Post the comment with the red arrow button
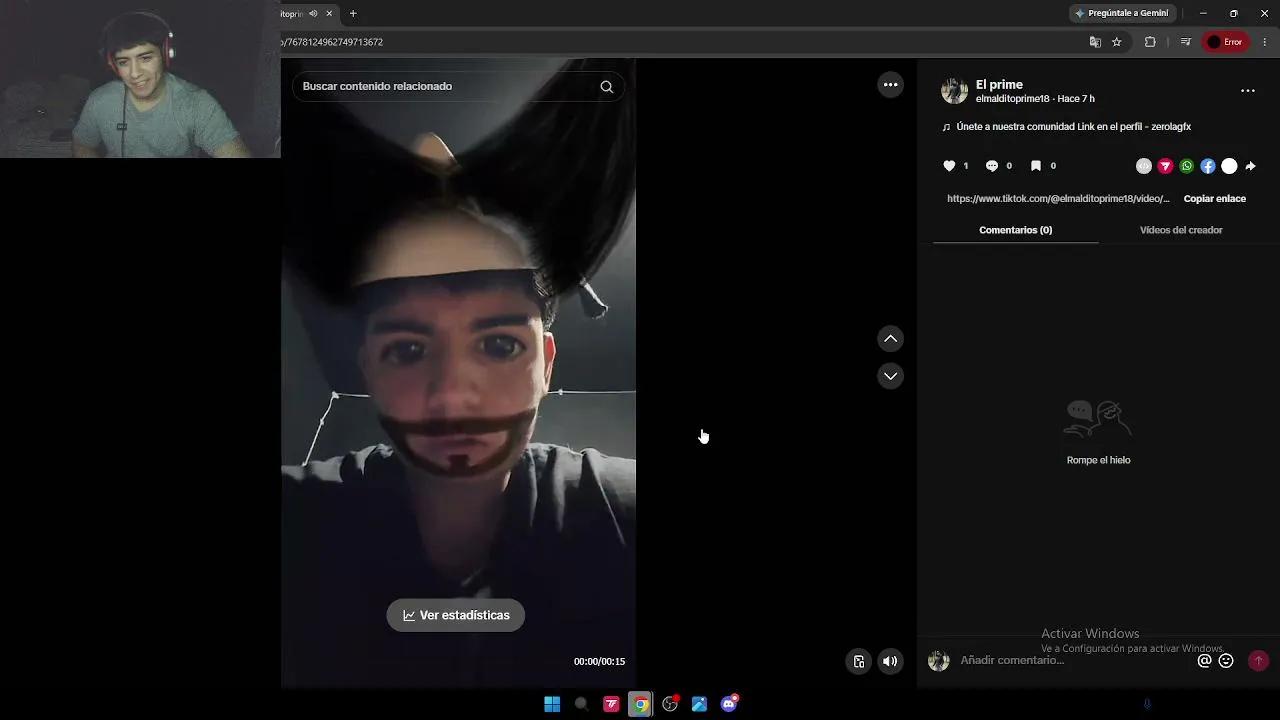This screenshot has width=1280, height=720. 1258,661
